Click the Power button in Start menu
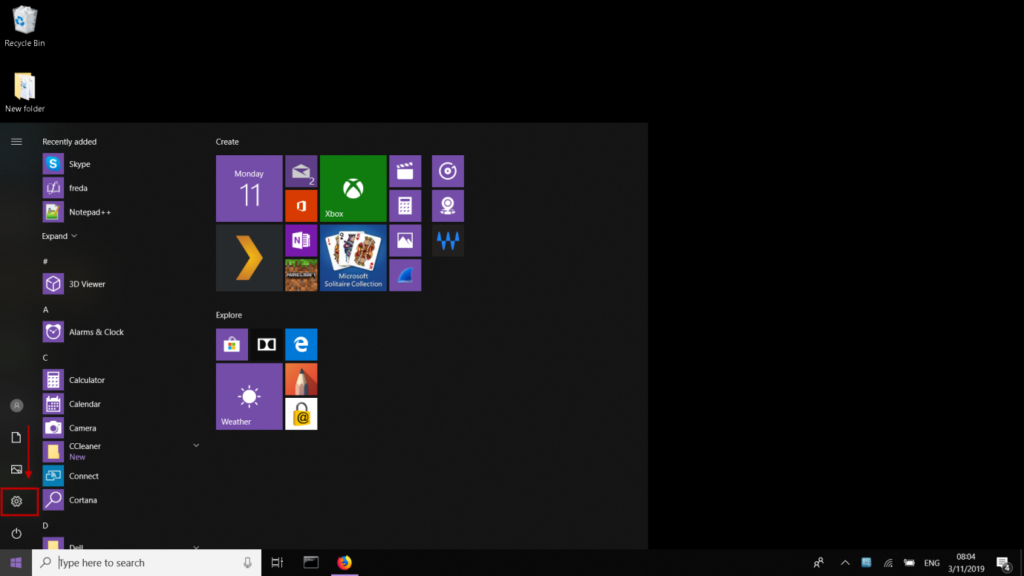Image resolution: width=1024 pixels, height=576 pixels. point(16,534)
